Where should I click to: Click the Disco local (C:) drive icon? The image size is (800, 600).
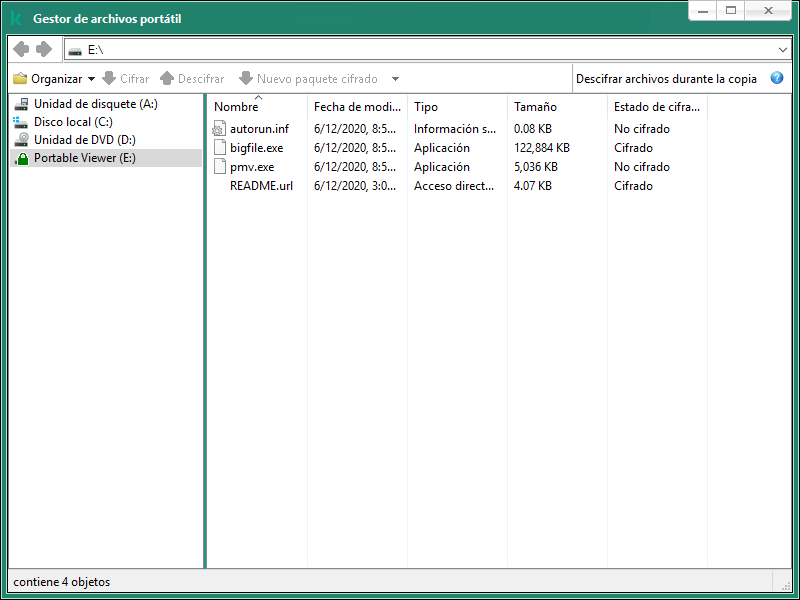[21, 122]
